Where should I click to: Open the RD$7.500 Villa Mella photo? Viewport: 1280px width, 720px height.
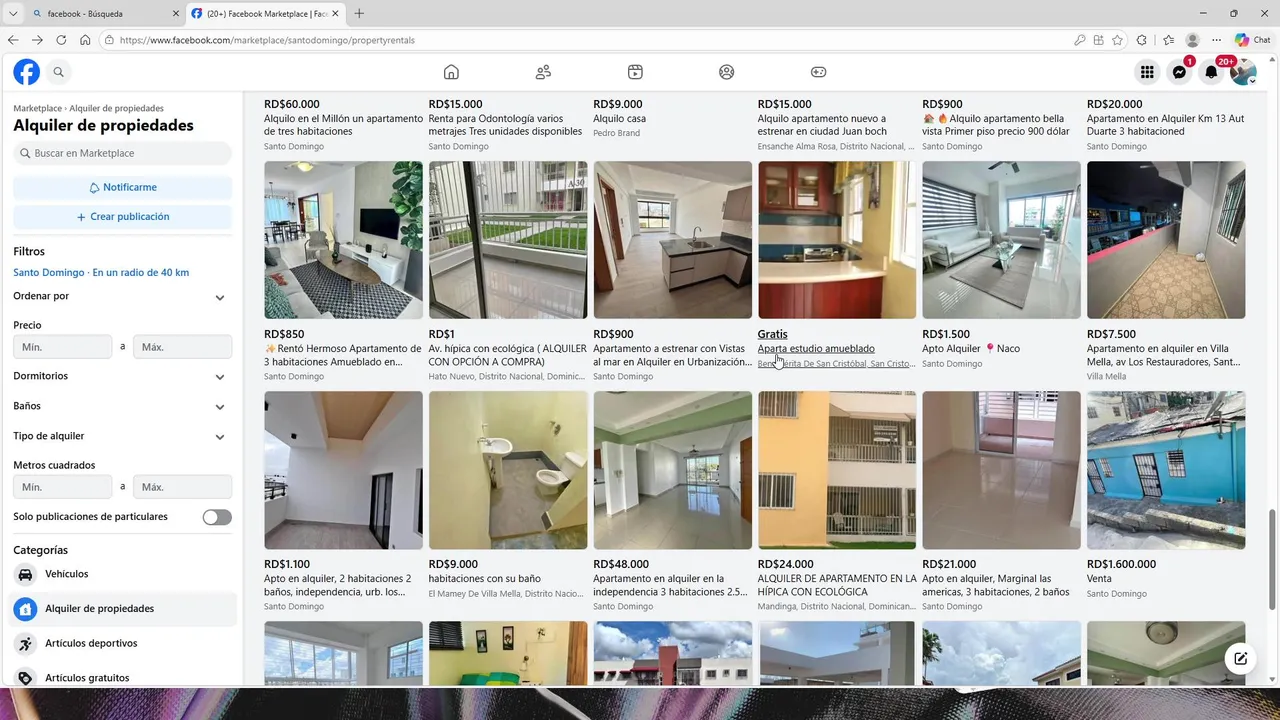point(1166,240)
